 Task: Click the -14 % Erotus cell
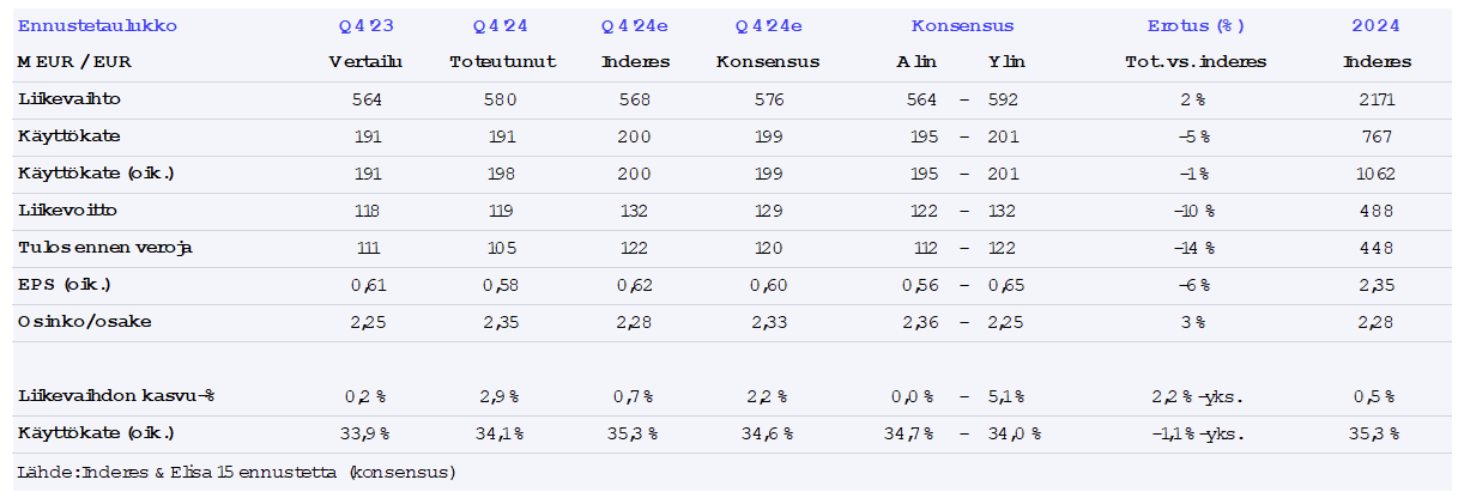pos(1195,248)
